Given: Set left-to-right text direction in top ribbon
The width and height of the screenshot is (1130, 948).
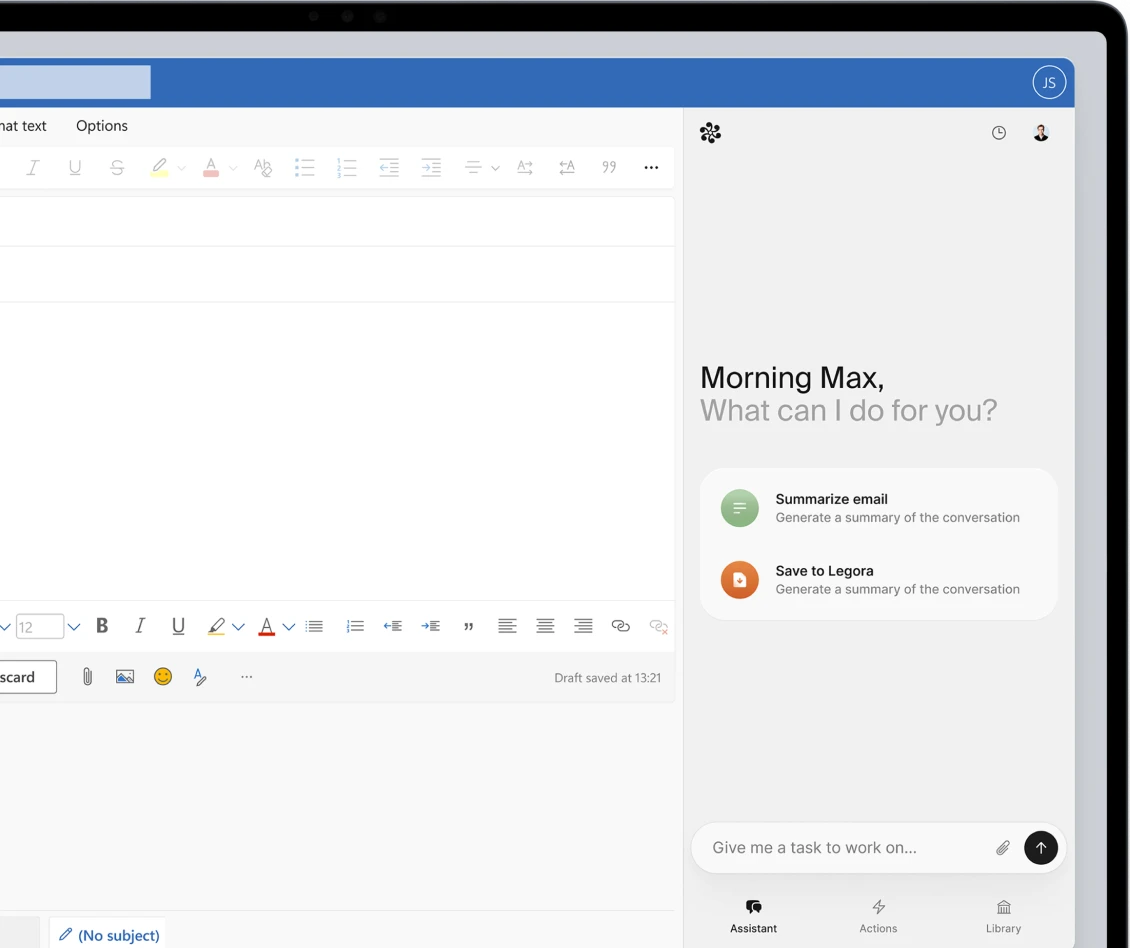Looking at the screenshot, I should point(525,167).
